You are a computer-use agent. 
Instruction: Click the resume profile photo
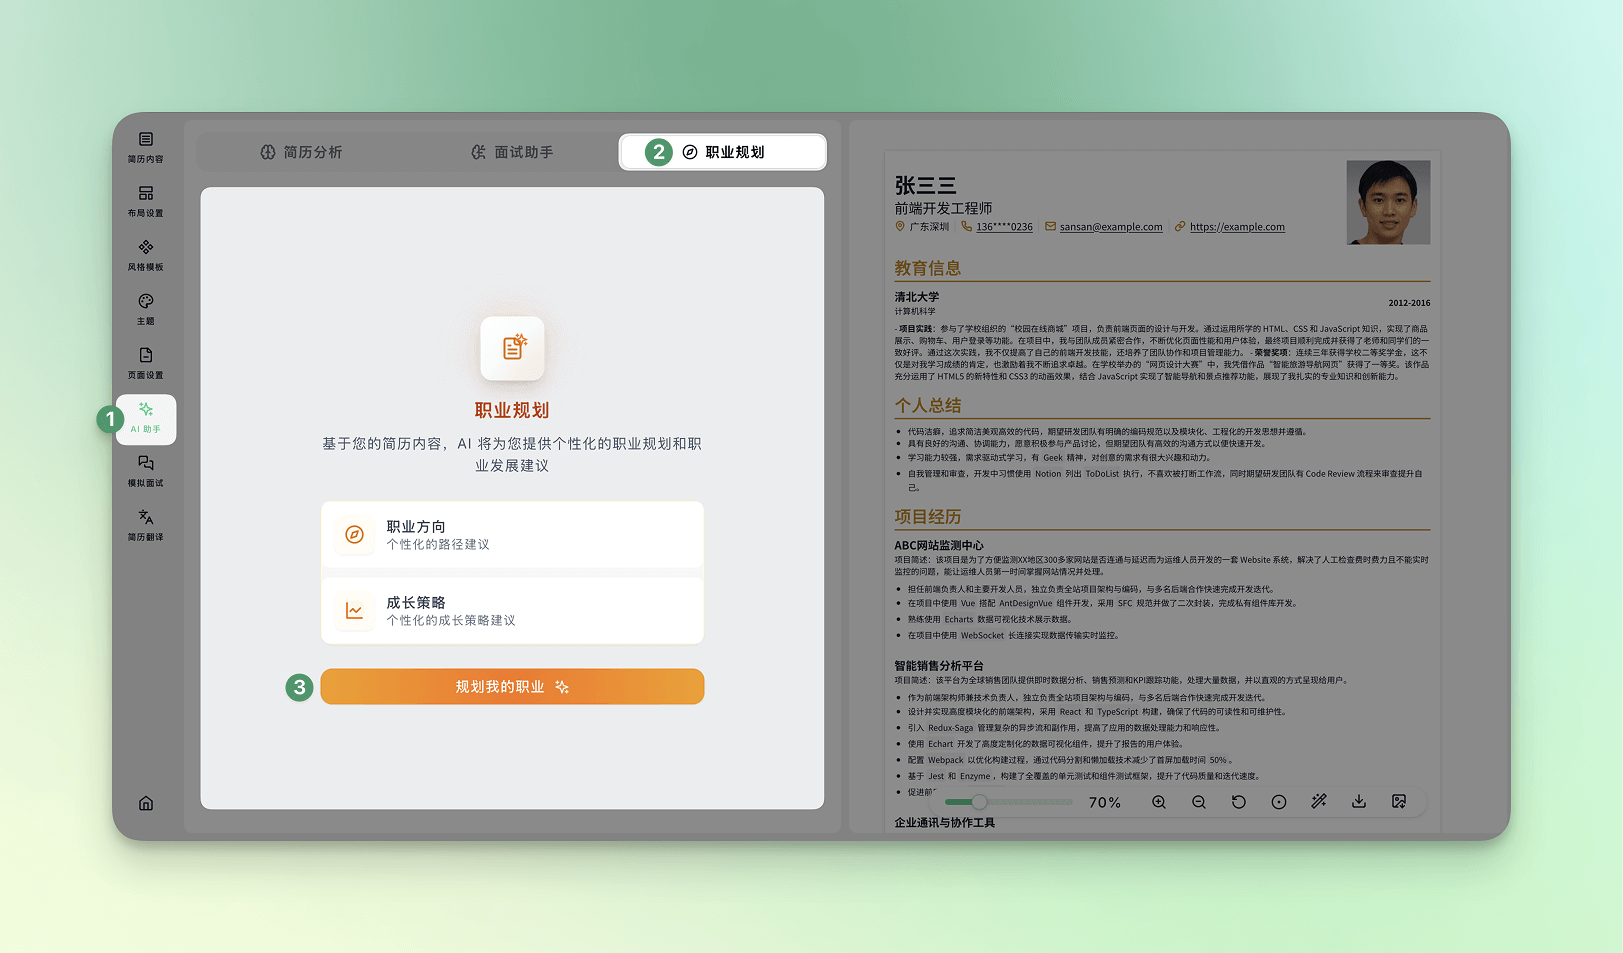(1388, 202)
